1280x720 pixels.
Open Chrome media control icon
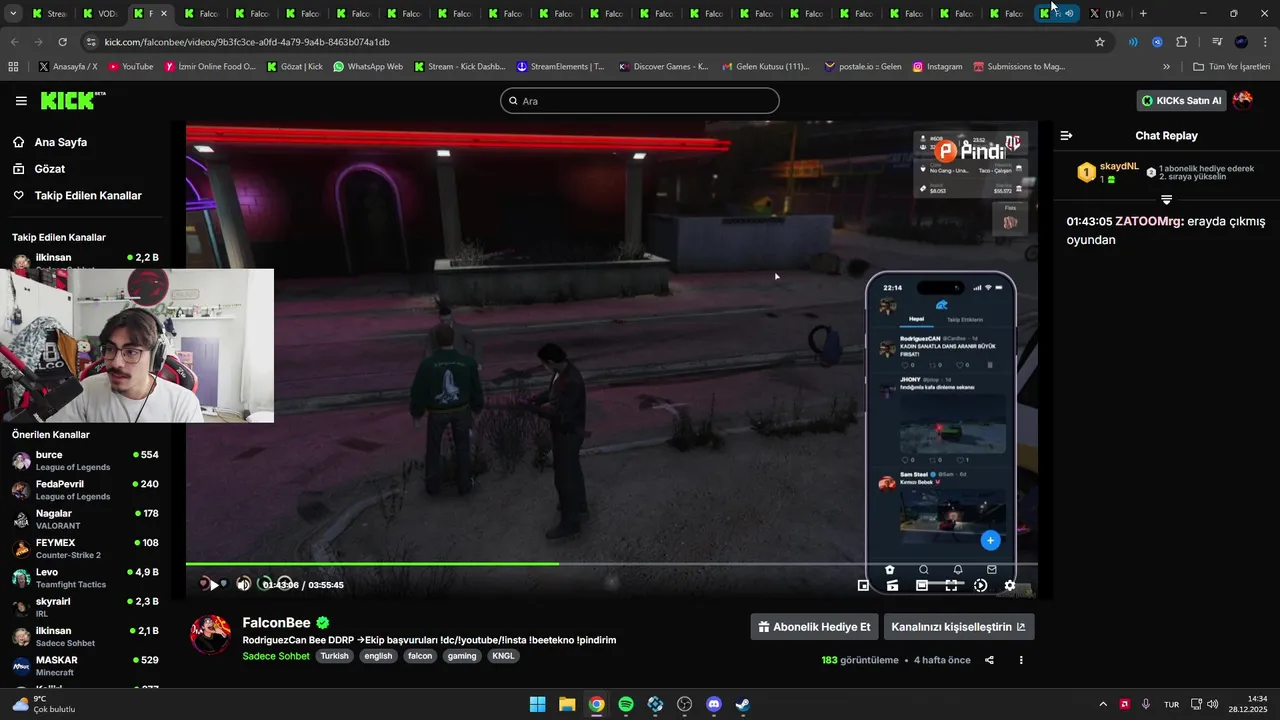click(1217, 42)
